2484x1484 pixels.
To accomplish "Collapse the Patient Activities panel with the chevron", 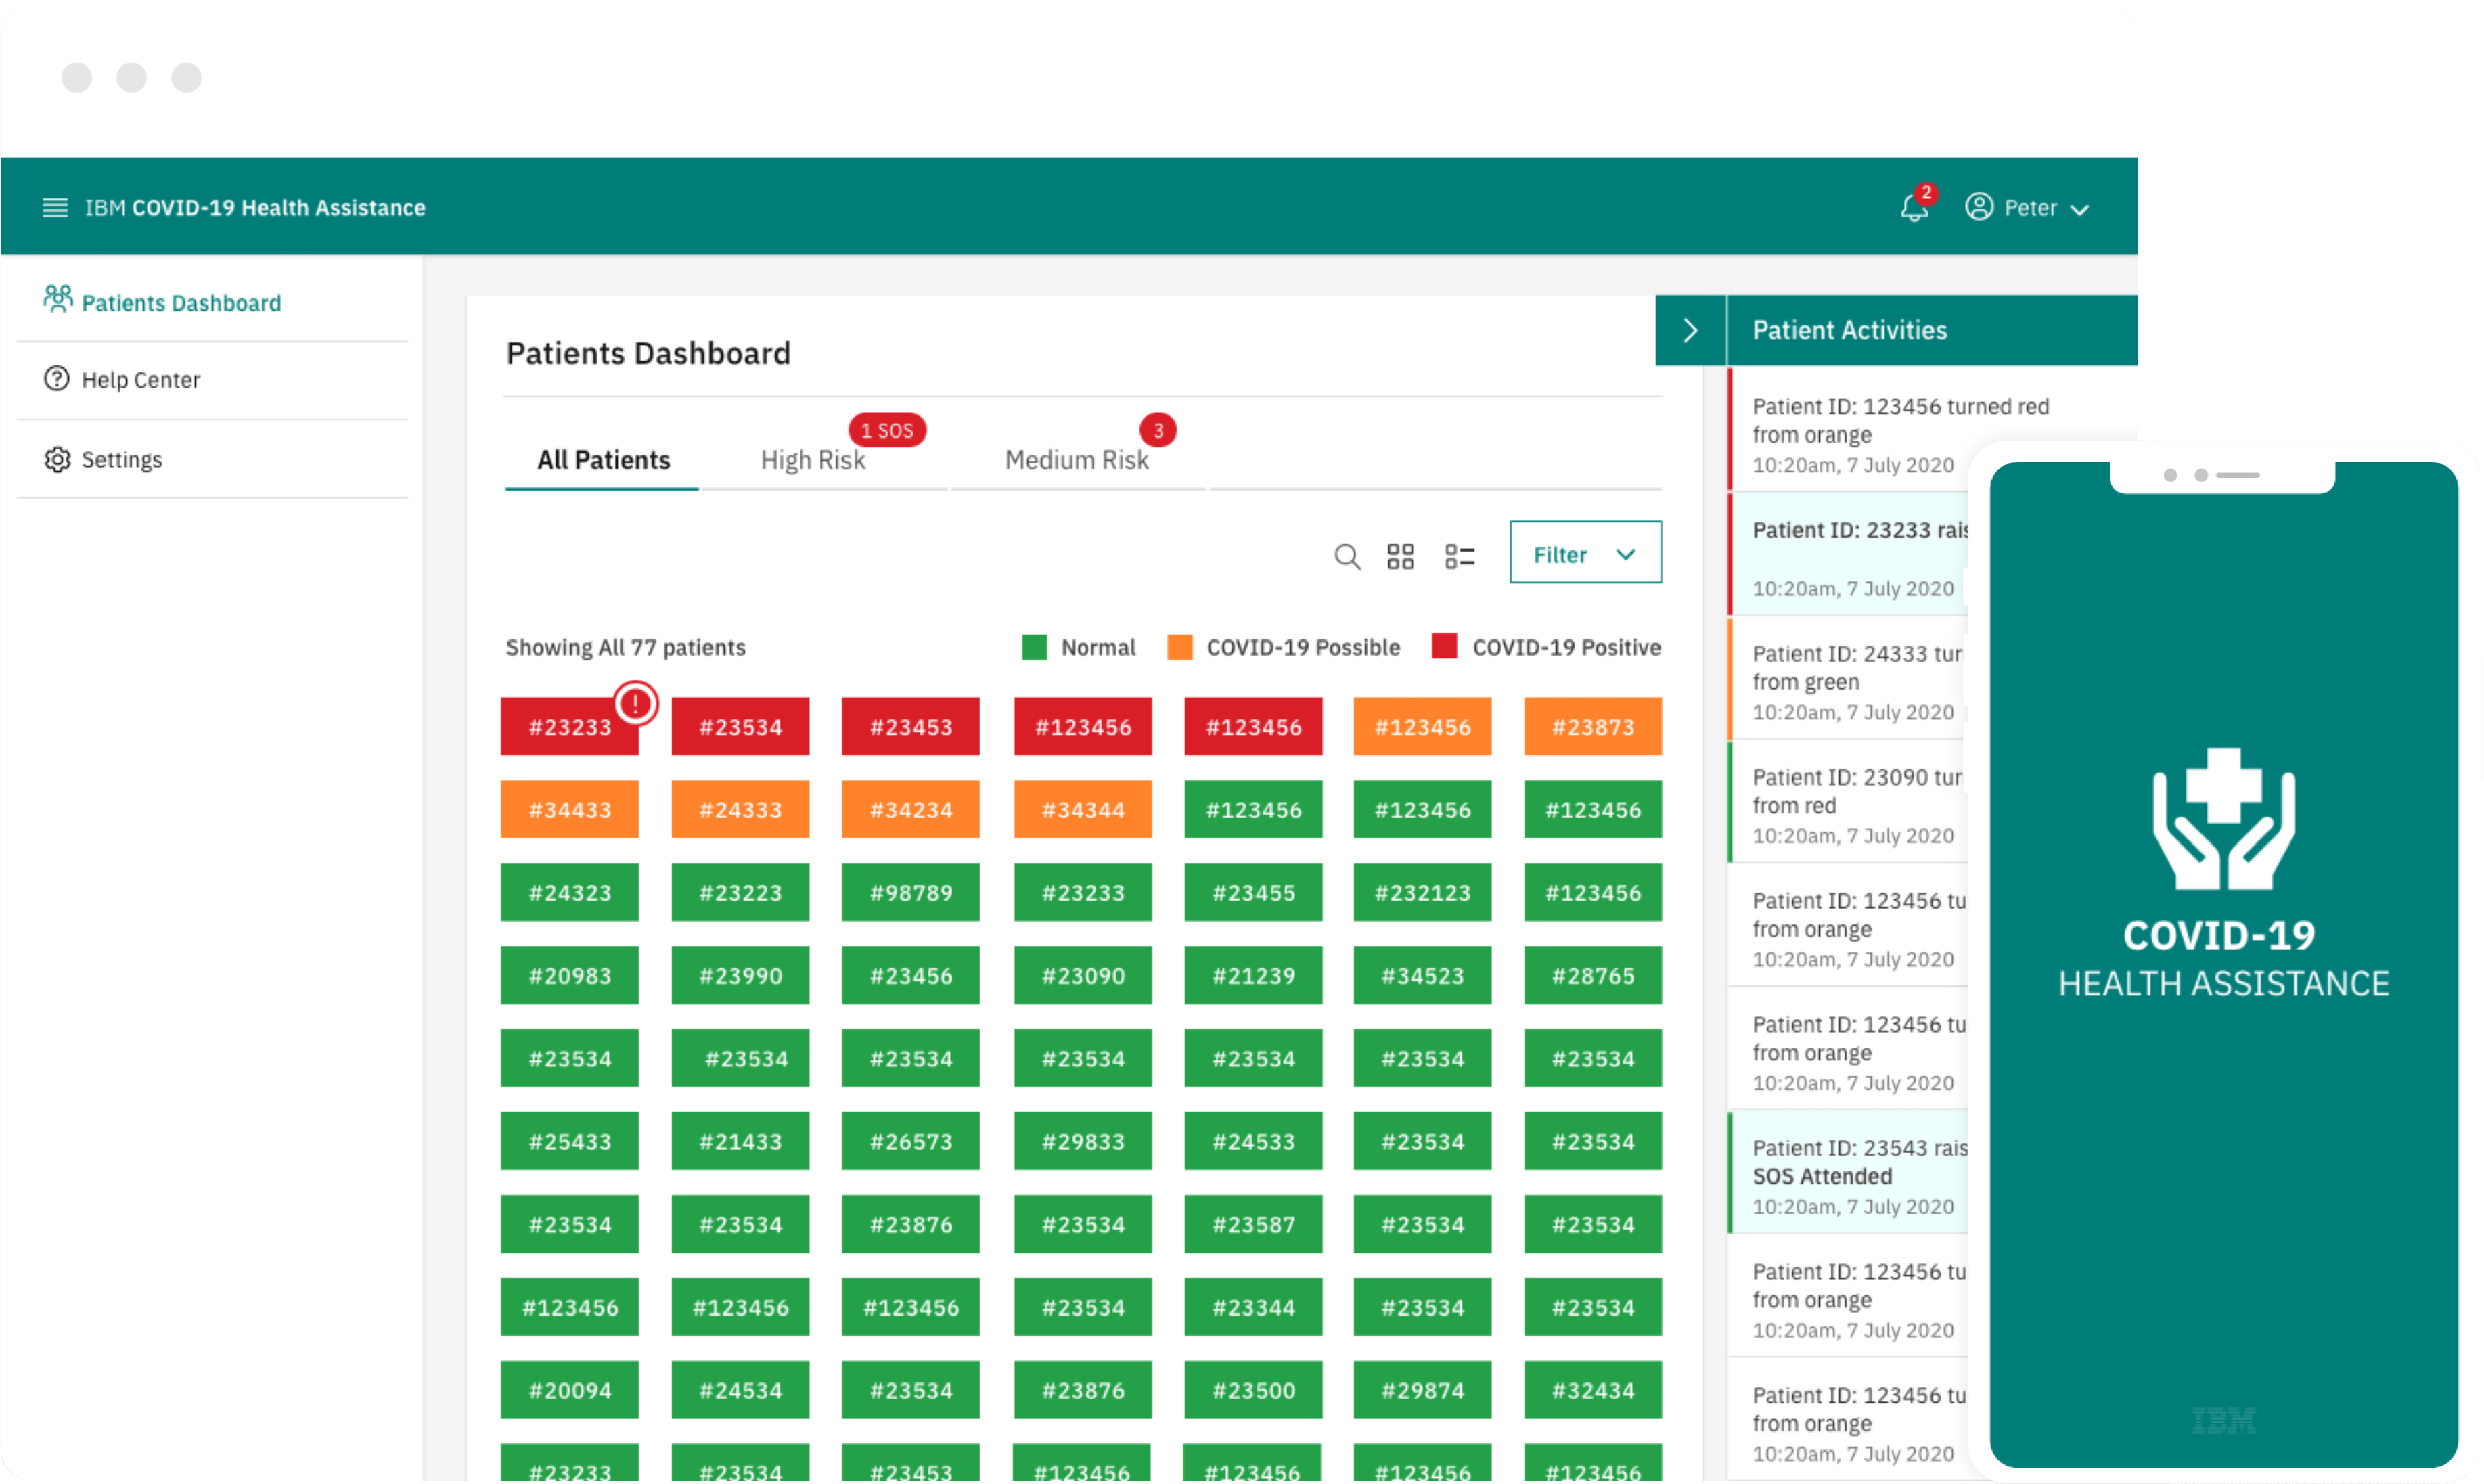I will click(x=1690, y=330).
